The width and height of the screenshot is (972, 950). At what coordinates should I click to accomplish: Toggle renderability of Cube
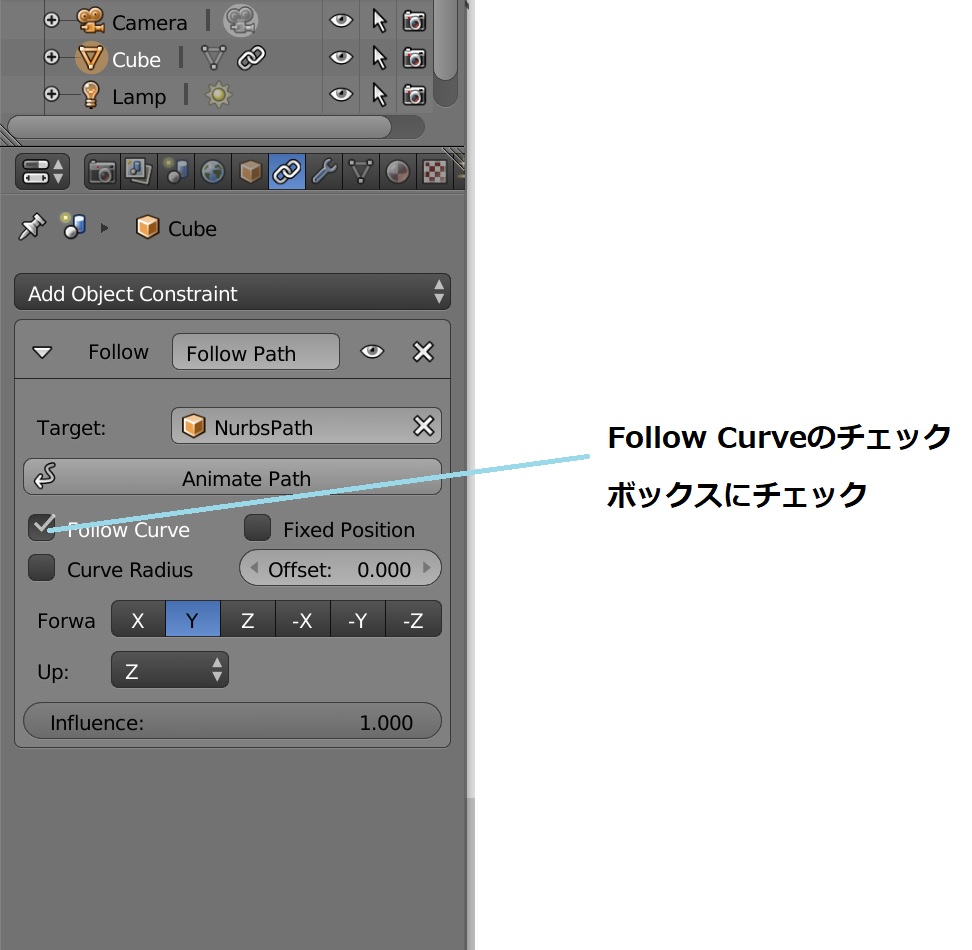[414, 58]
